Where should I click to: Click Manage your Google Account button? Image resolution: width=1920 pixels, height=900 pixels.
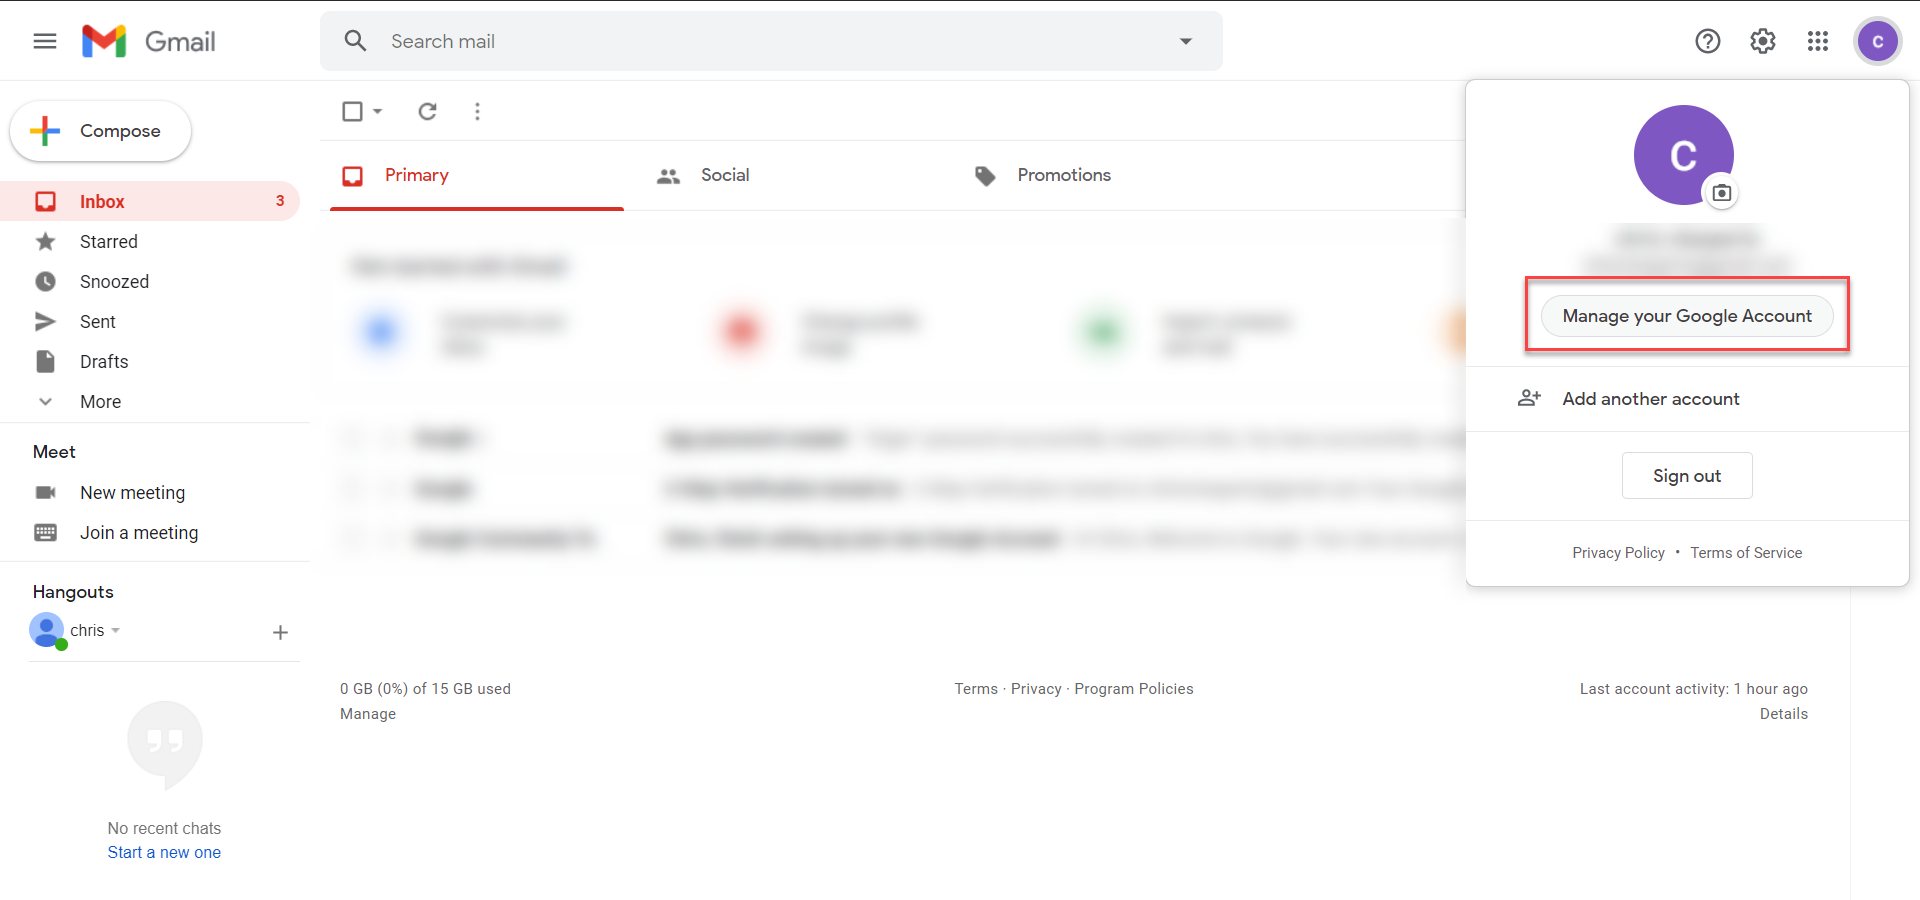[x=1687, y=316]
